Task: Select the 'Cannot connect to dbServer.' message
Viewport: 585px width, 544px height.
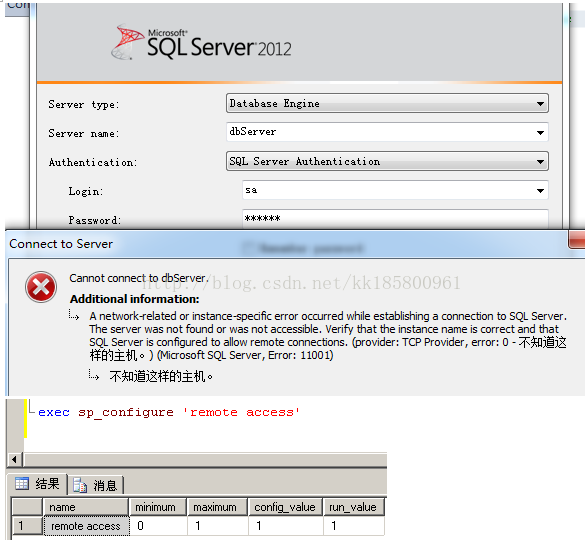Action: click(x=139, y=278)
